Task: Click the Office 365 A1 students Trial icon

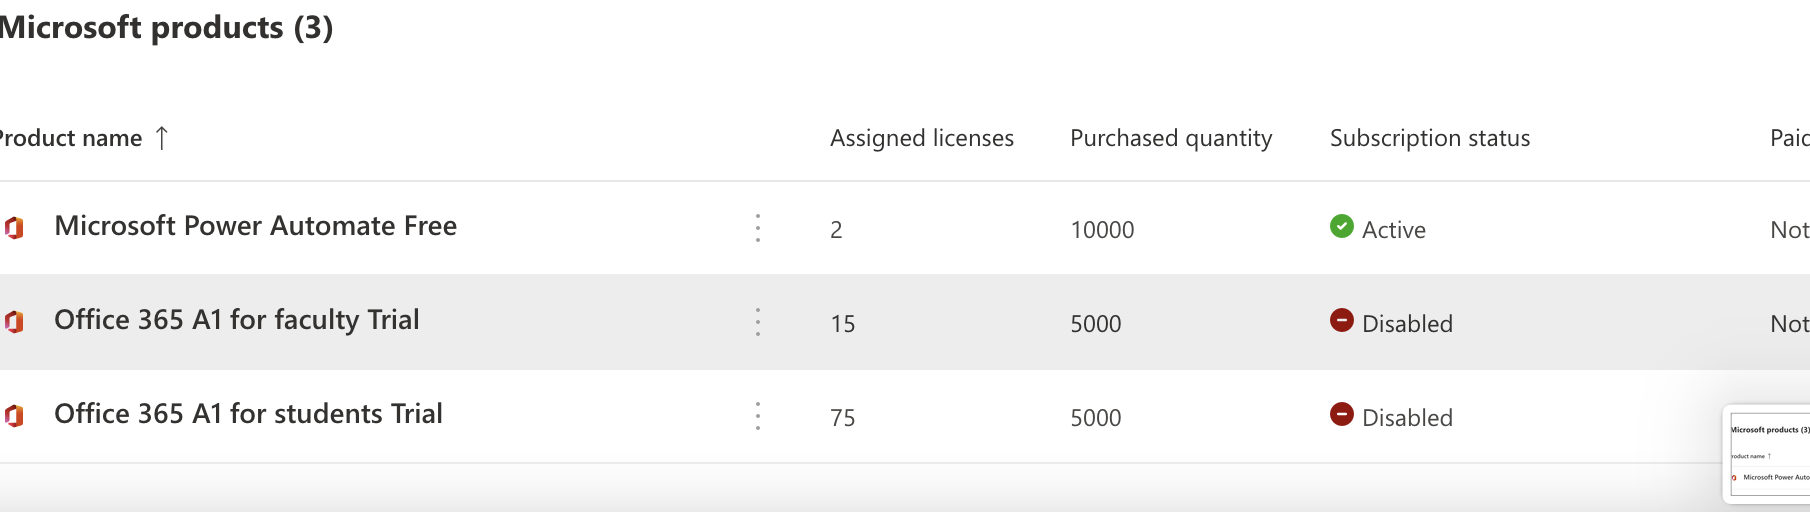Action: pos(14,416)
